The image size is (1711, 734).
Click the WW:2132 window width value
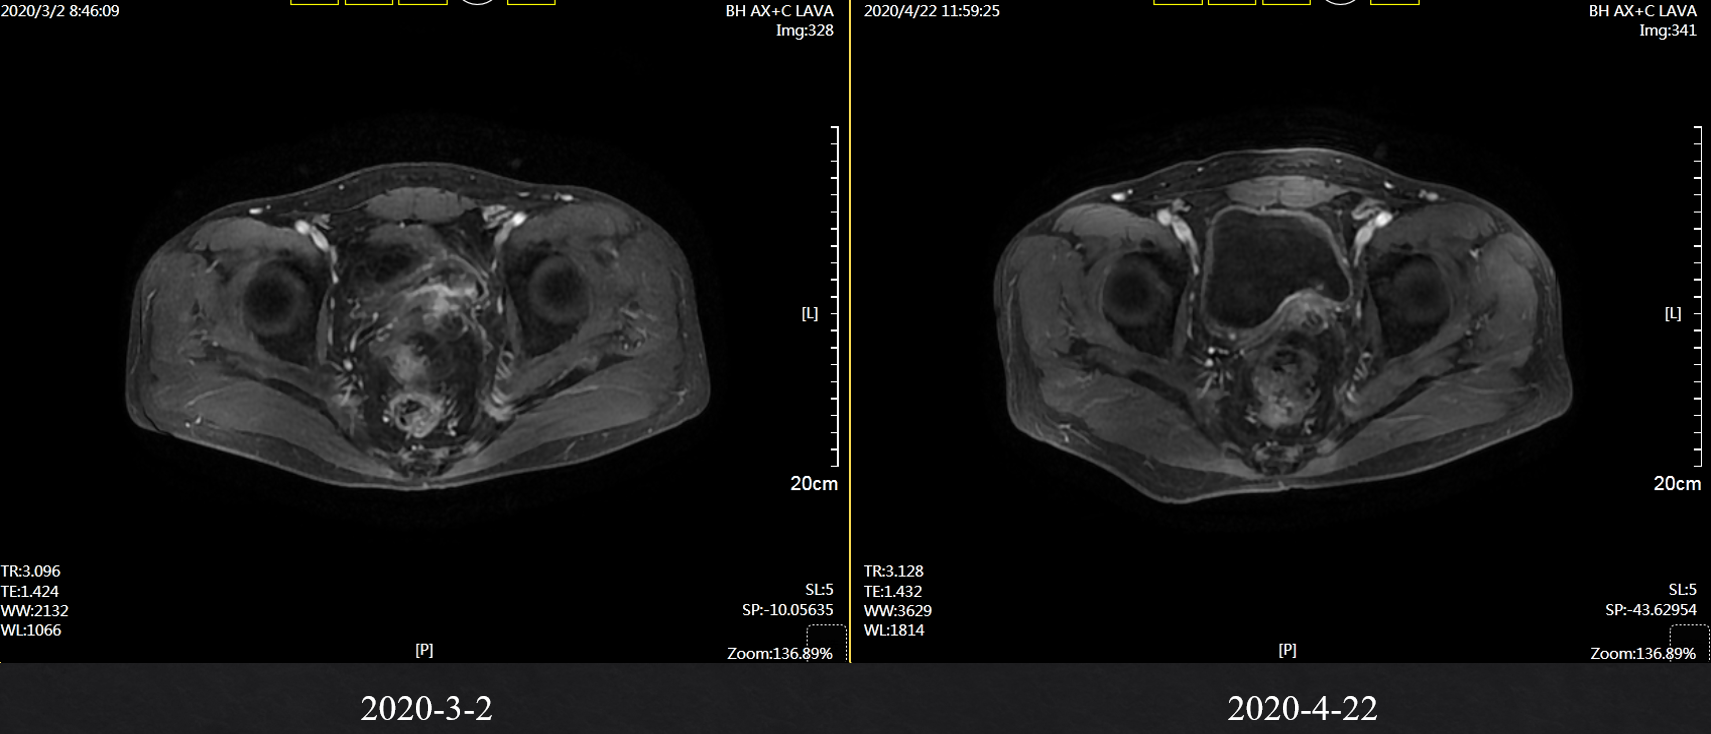tap(35, 611)
